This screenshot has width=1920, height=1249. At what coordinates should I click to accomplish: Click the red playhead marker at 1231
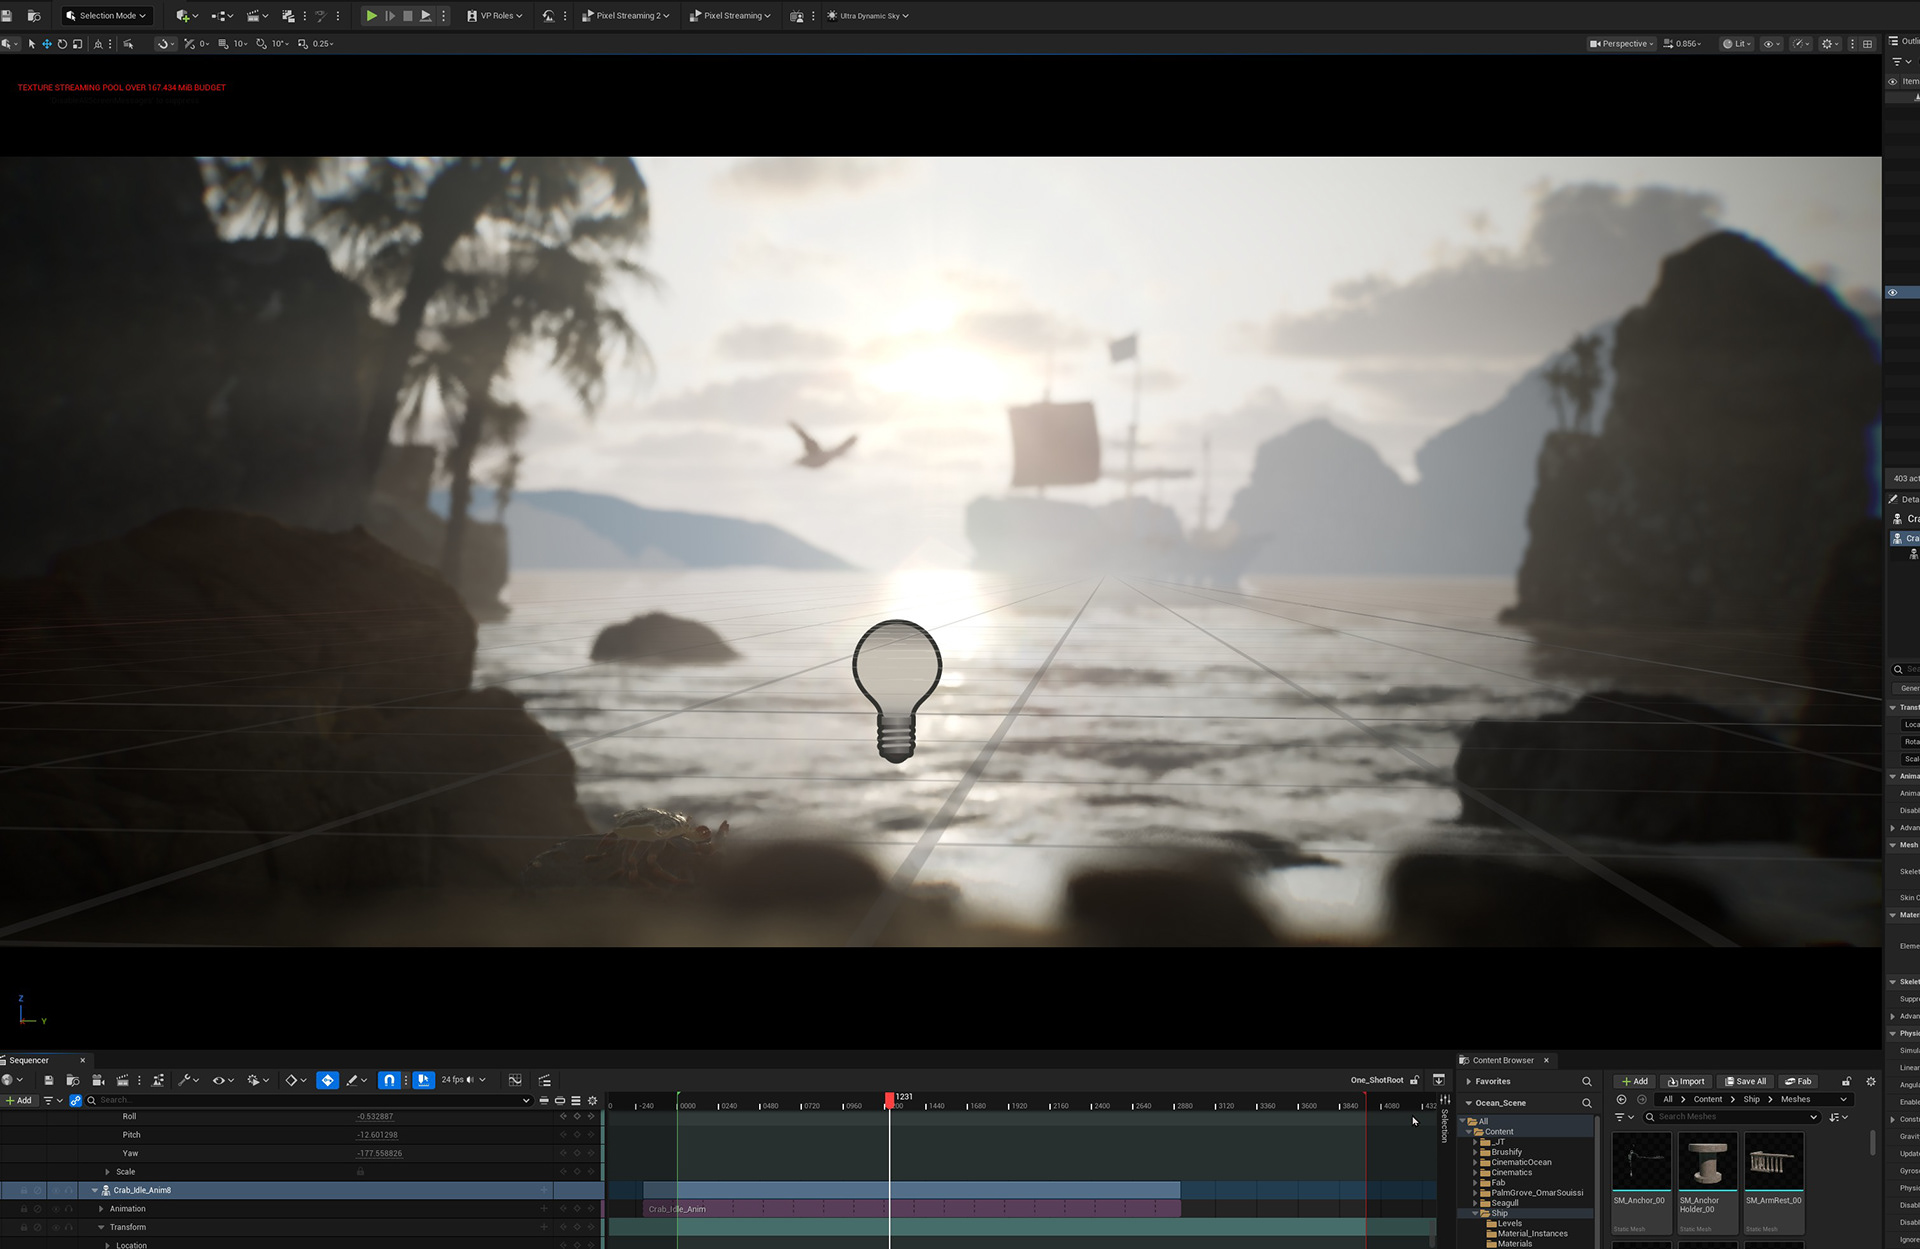click(890, 1099)
